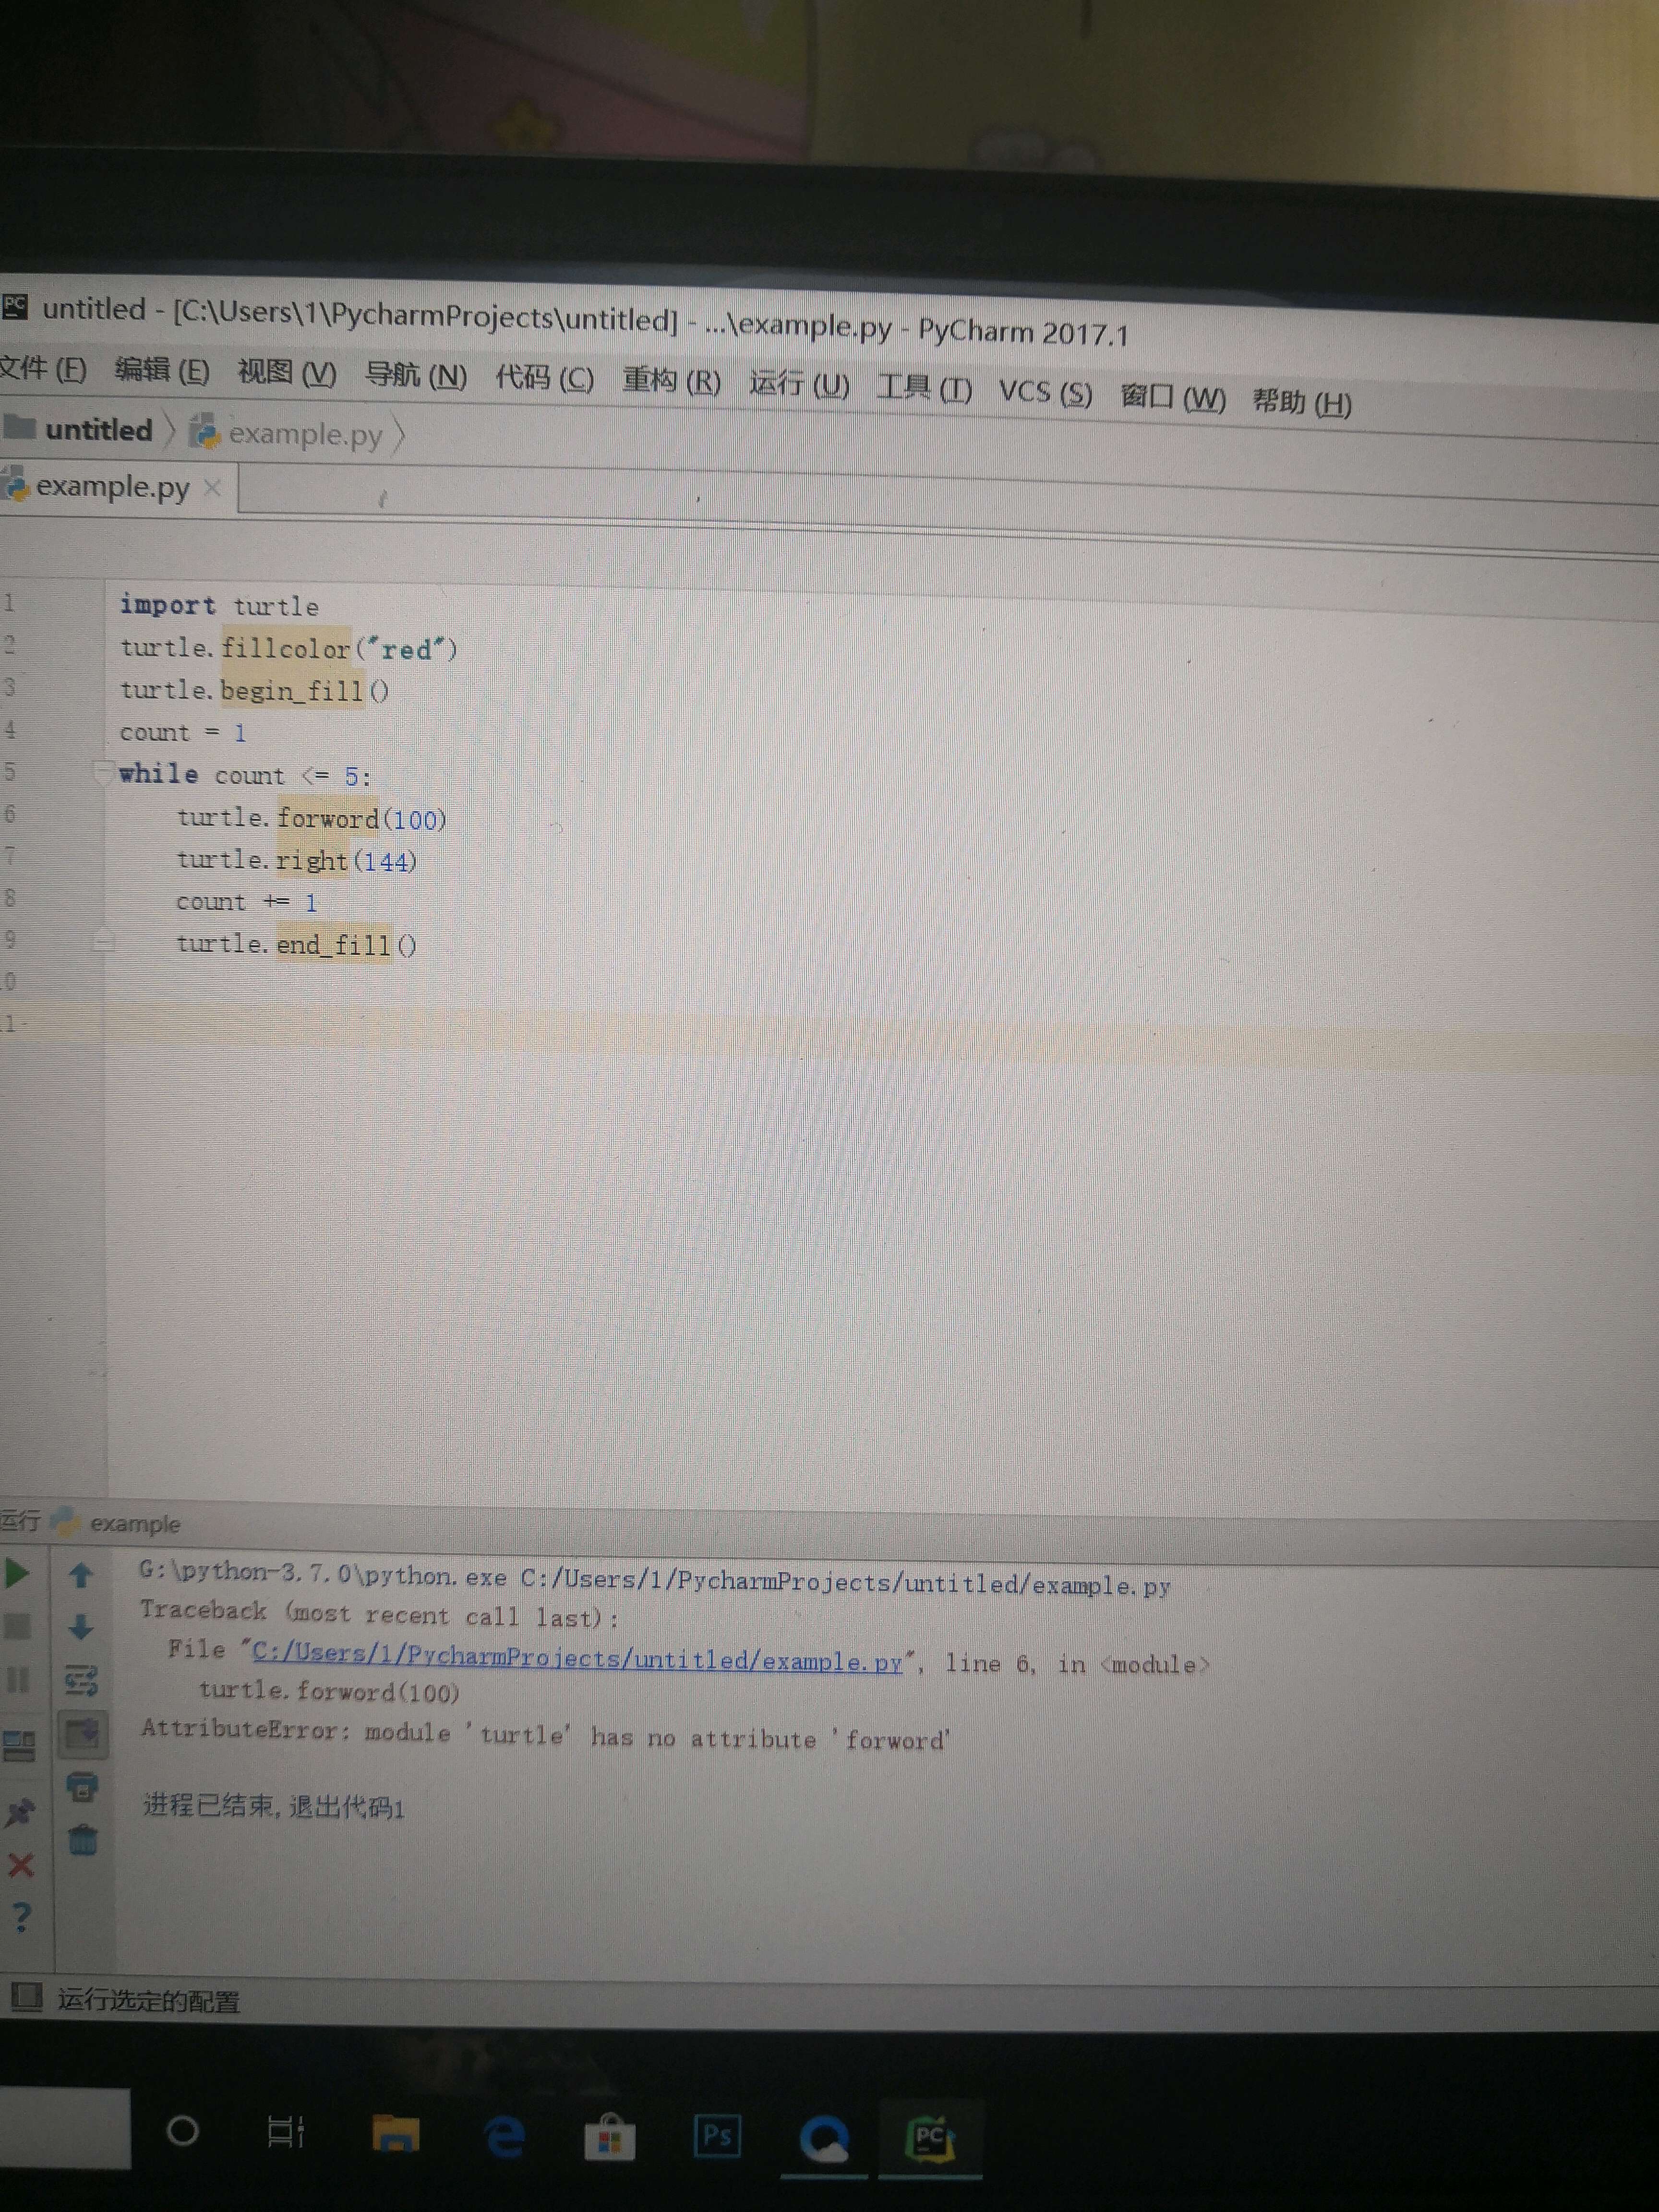
Task: Rerun example with the green play icon
Action: [x=17, y=1573]
